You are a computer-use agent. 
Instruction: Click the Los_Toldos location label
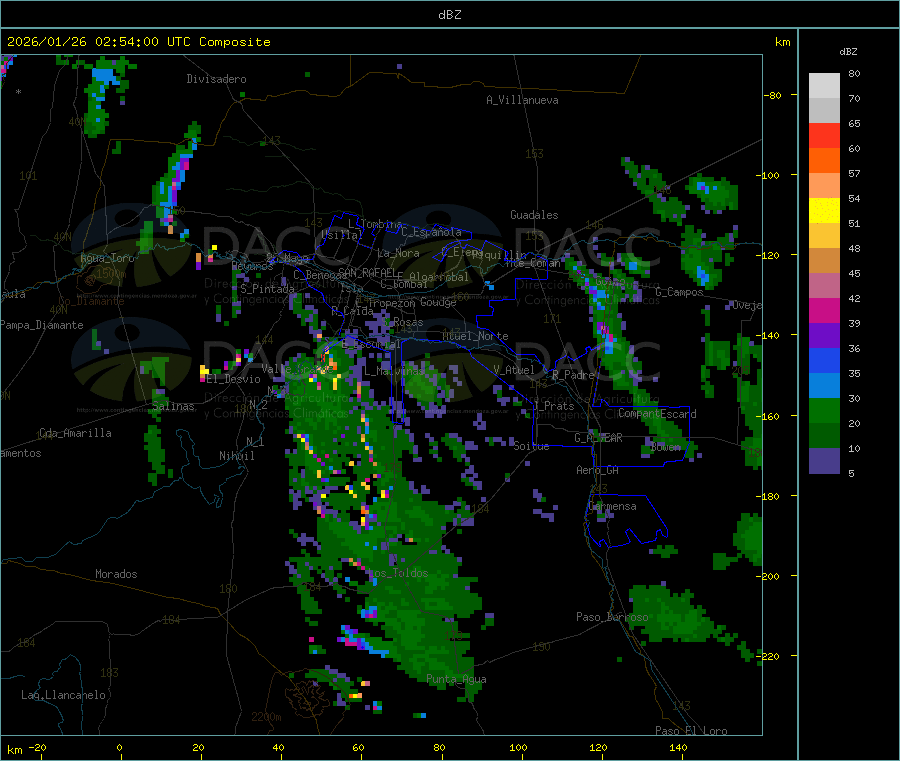pos(398,573)
